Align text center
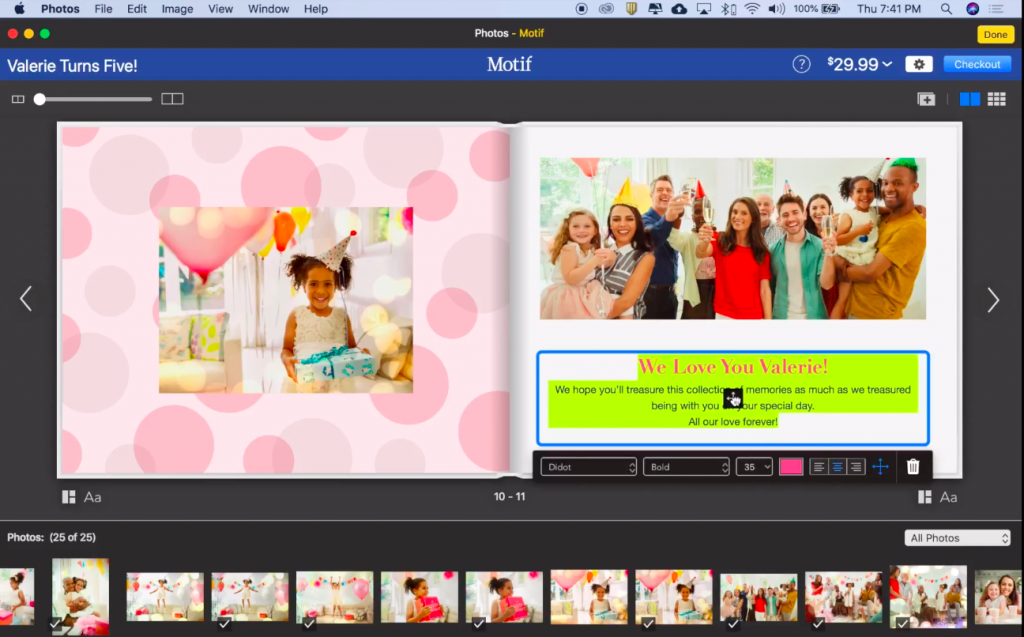The image size is (1024, 637). [837, 466]
